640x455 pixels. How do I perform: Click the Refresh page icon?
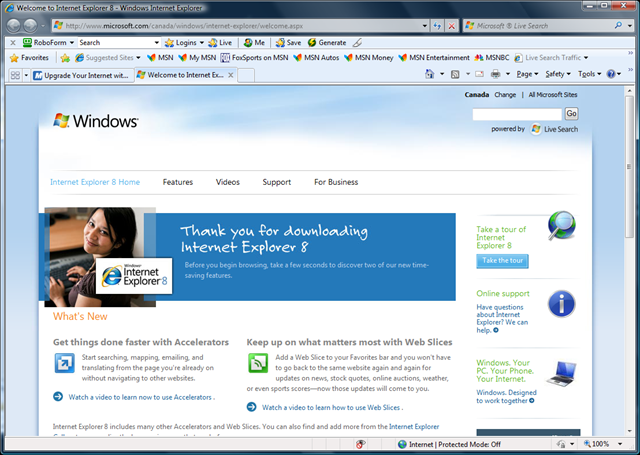click(437, 26)
